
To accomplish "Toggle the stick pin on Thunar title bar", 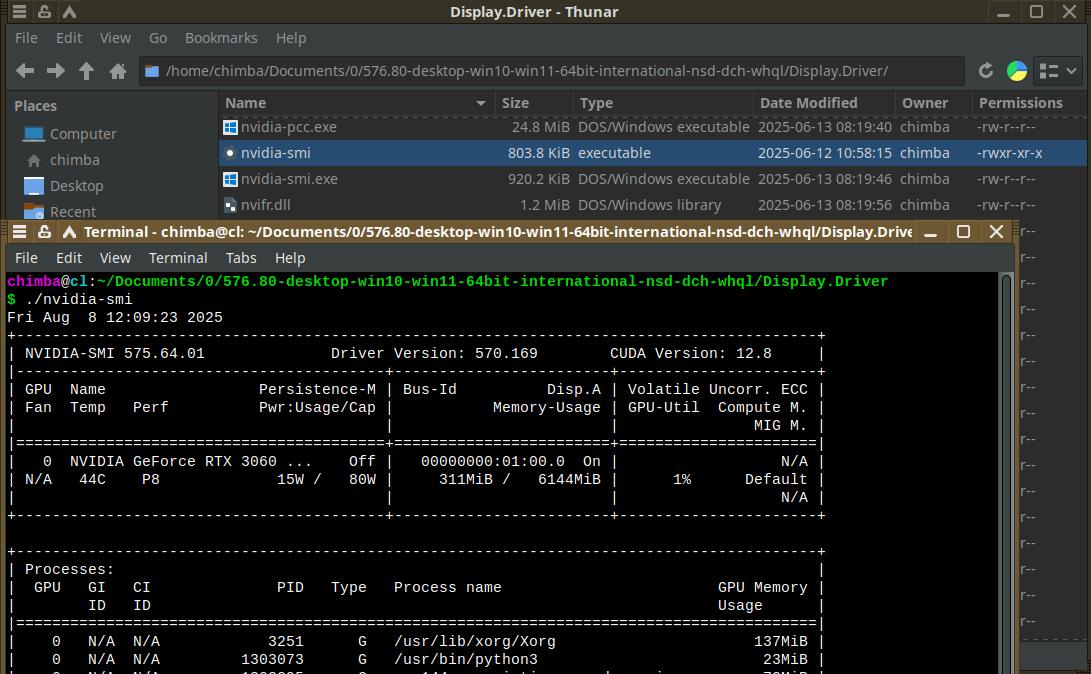I will tap(46, 12).
